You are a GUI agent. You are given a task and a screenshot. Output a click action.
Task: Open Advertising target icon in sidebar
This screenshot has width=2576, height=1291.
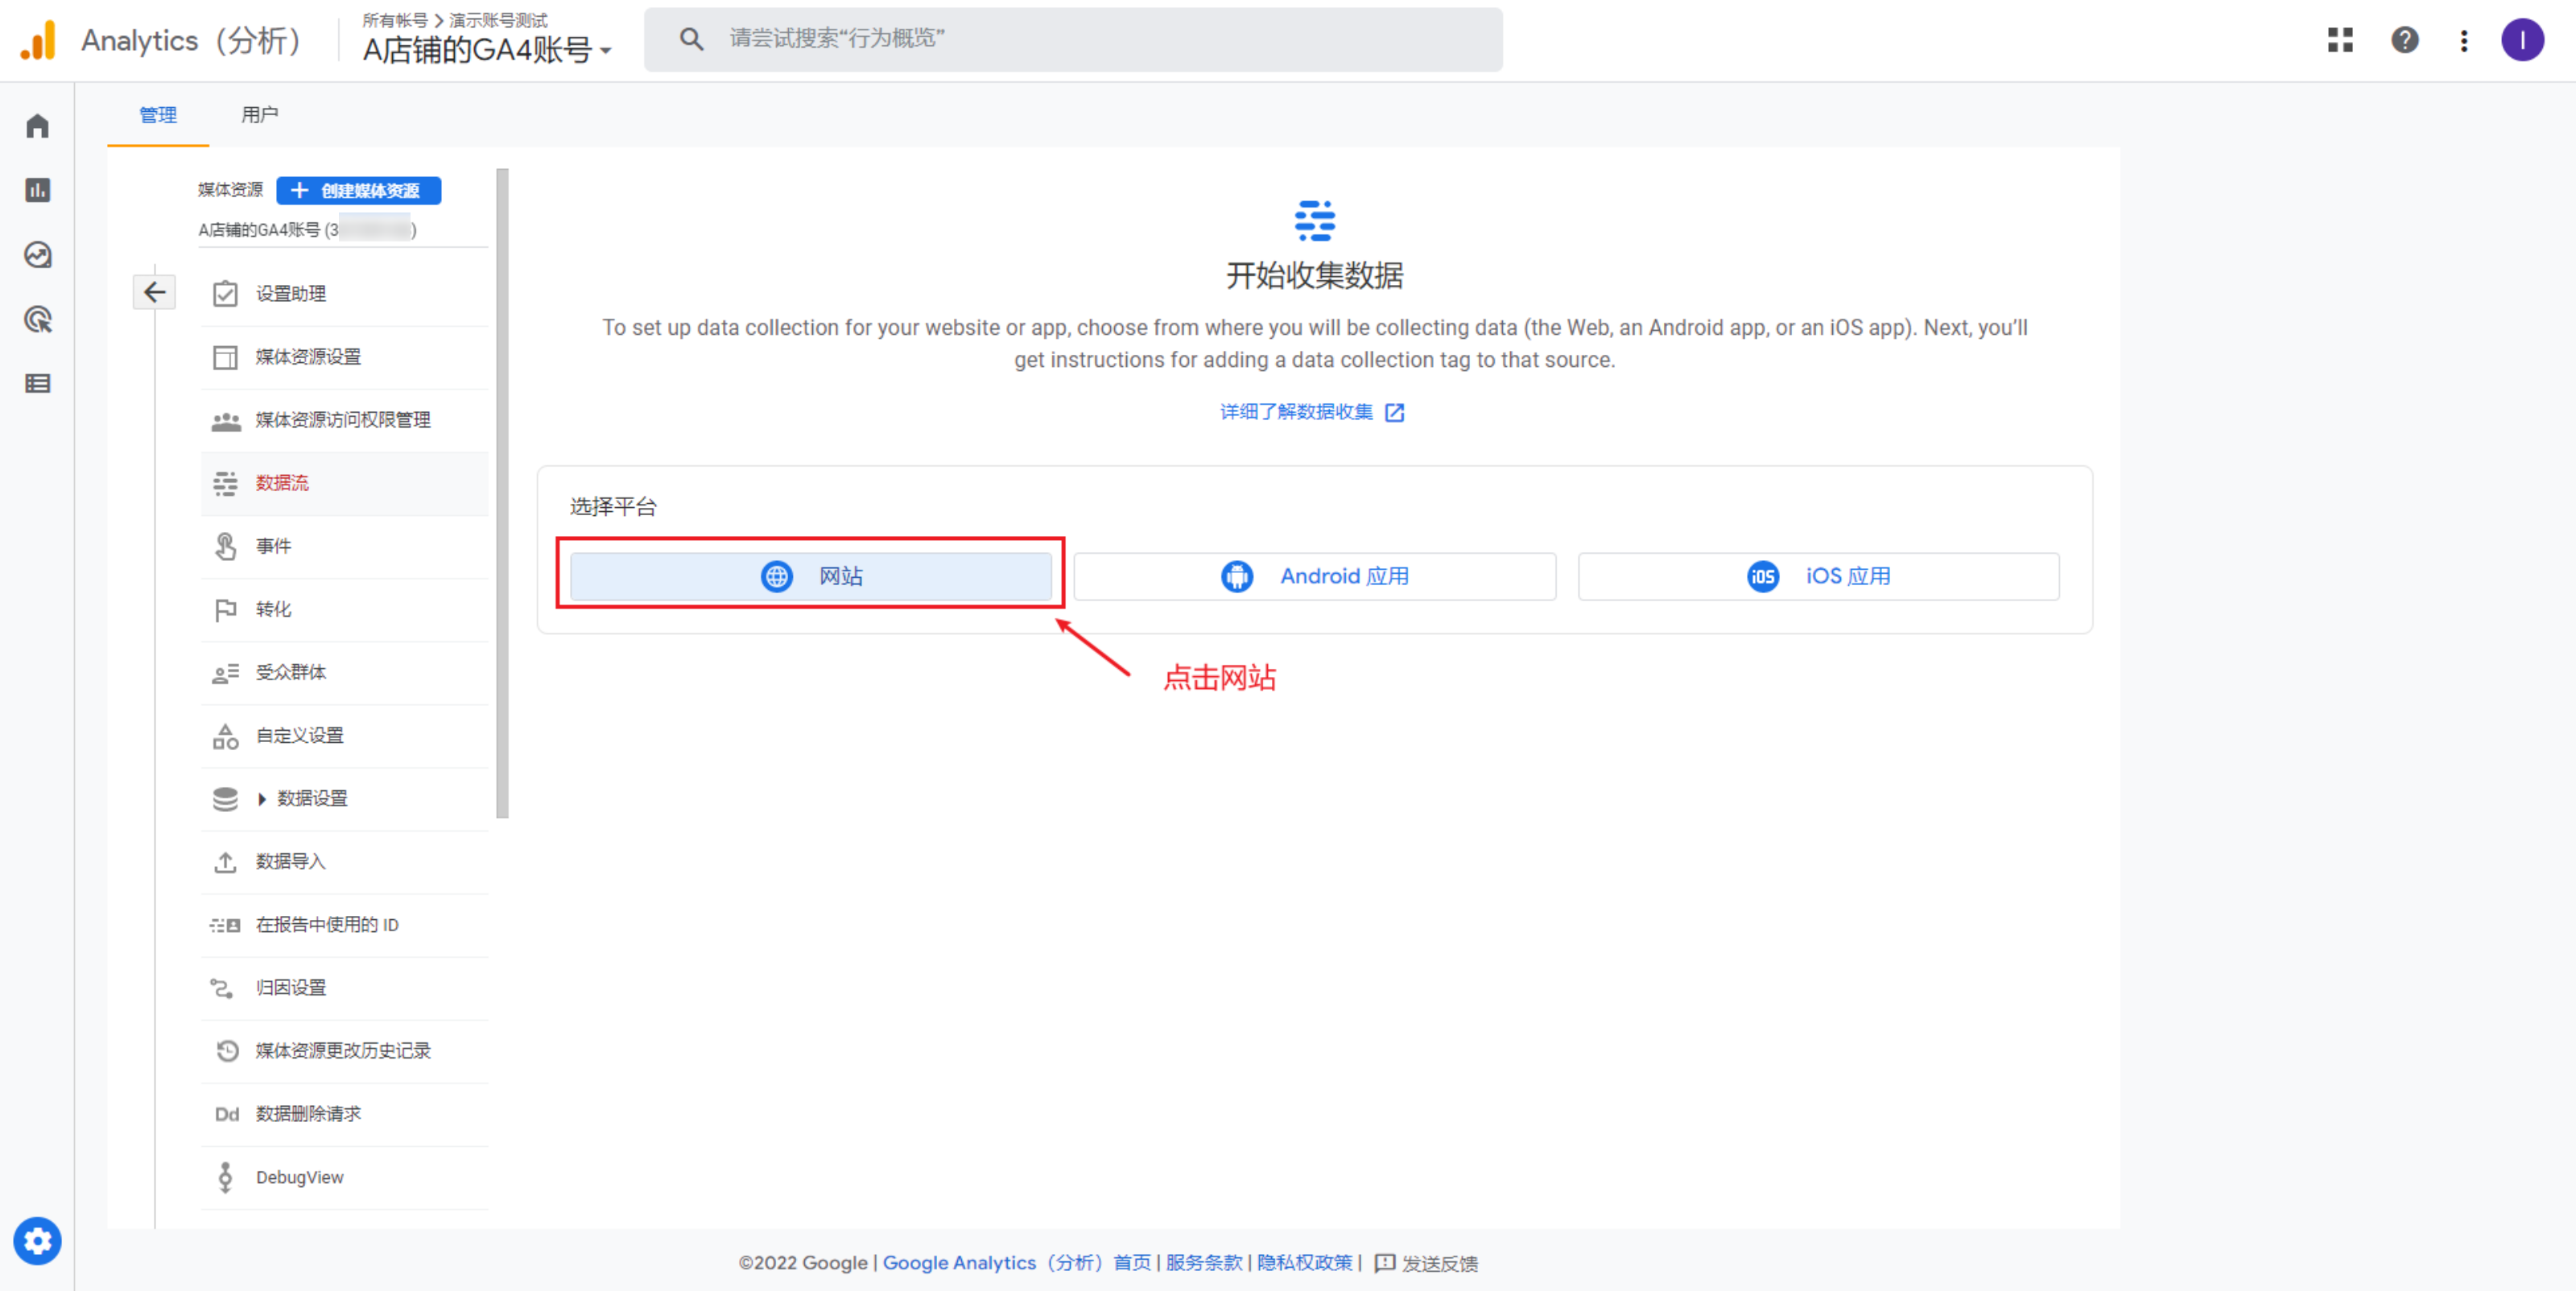coord(37,320)
